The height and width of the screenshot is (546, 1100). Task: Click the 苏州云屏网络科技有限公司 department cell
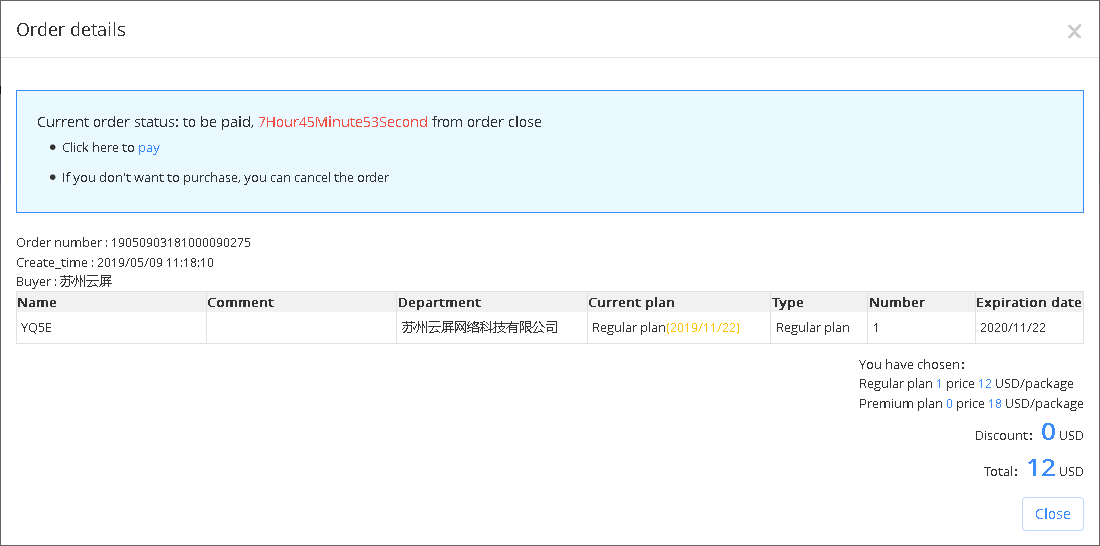point(492,328)
